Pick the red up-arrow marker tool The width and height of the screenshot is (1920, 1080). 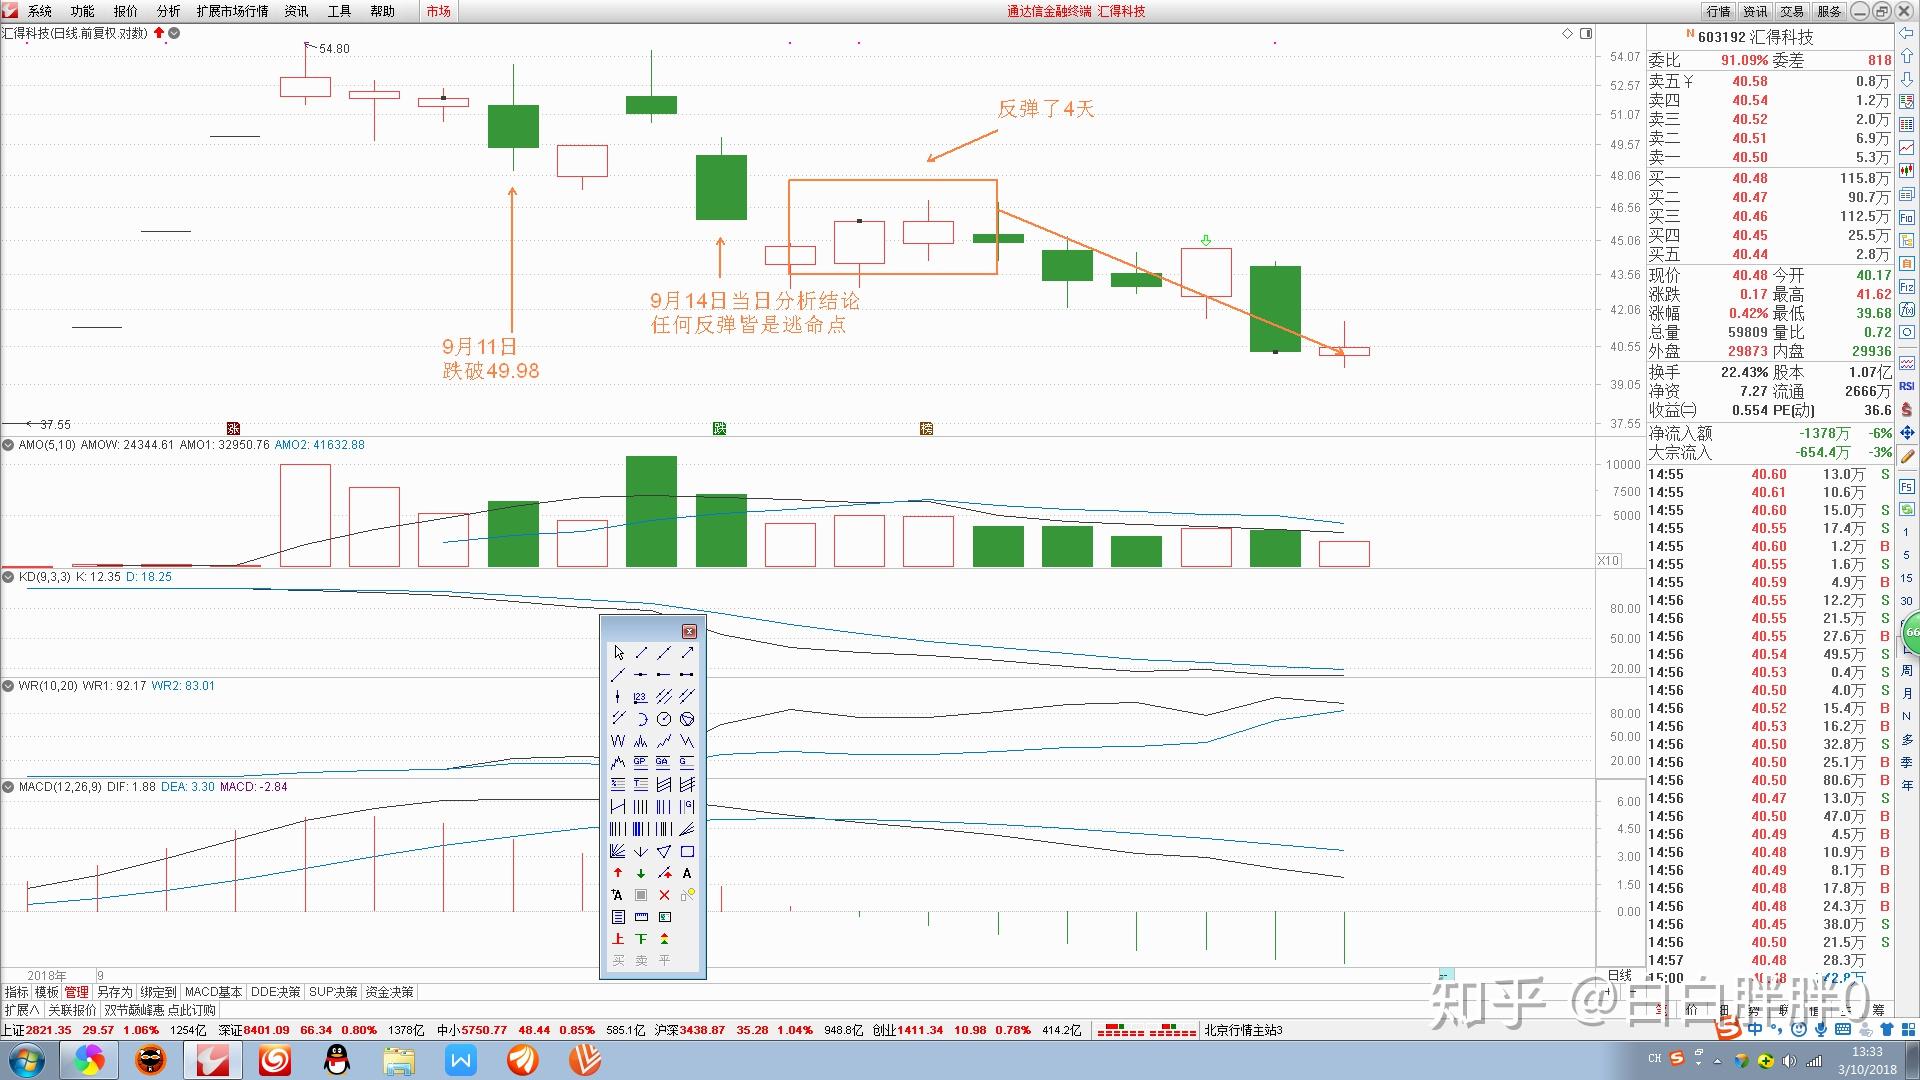pyautogui.click(x=618, y=874)
